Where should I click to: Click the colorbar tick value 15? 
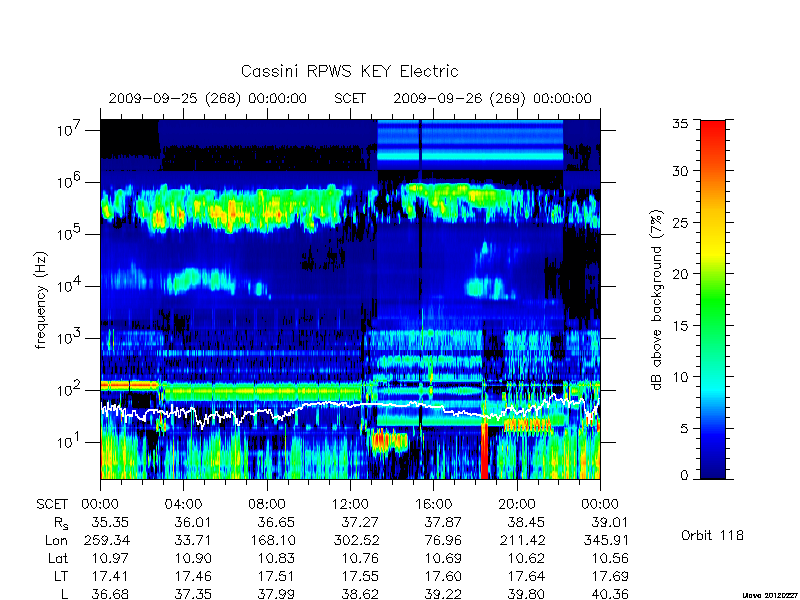[680, 326]
